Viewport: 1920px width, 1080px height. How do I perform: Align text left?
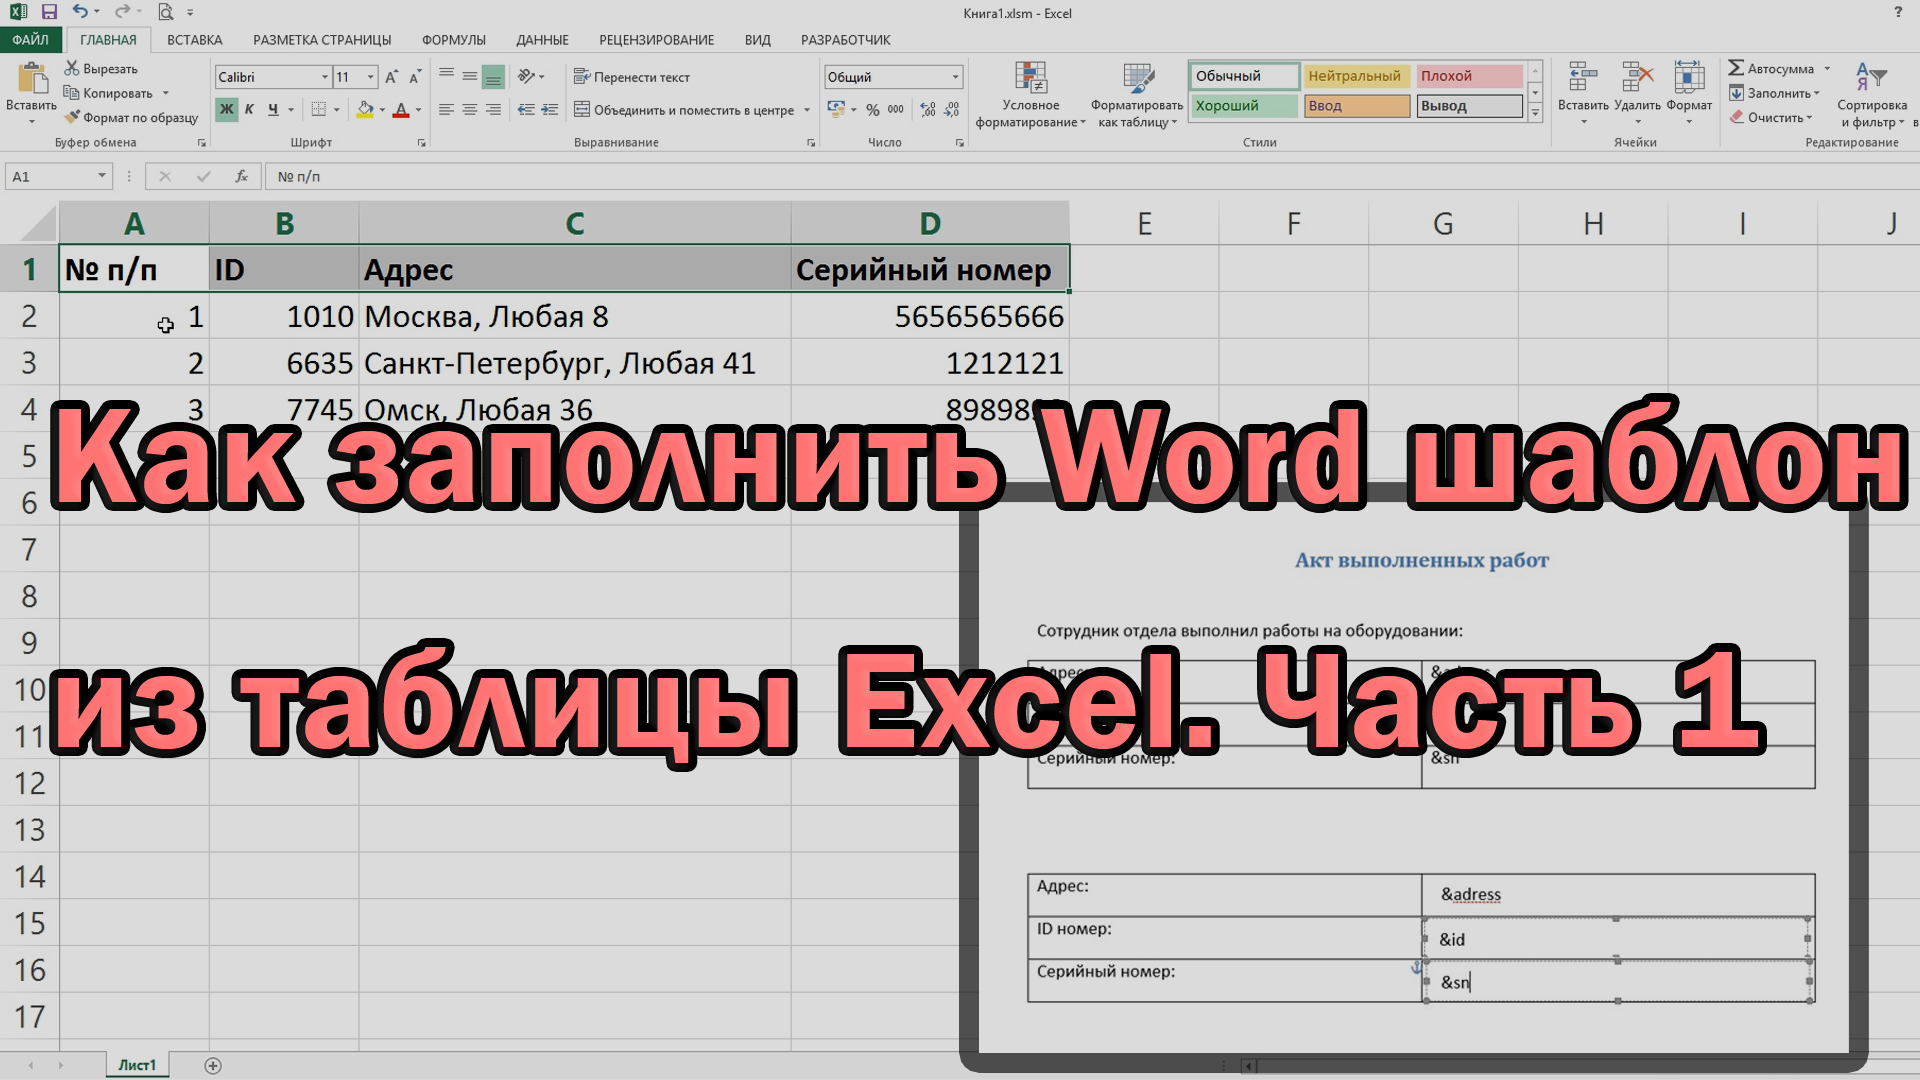point(446,109)
